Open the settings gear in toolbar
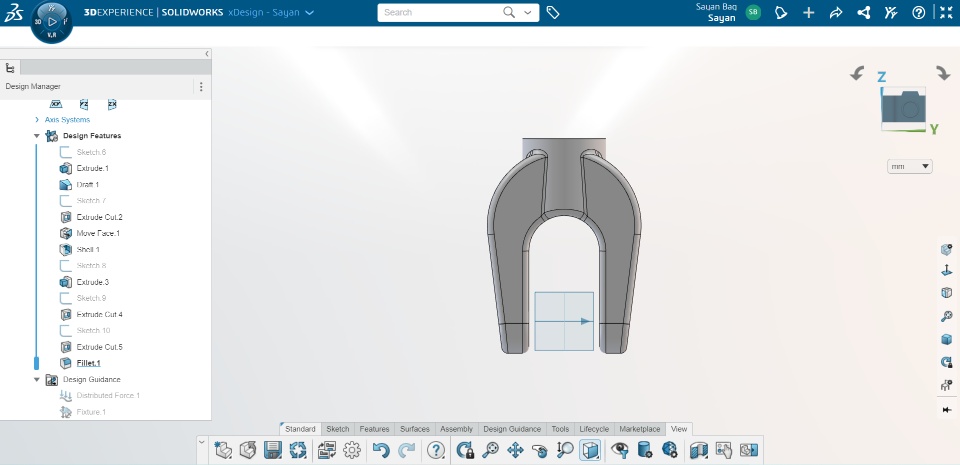960x465 pixels. coord(352,451)
